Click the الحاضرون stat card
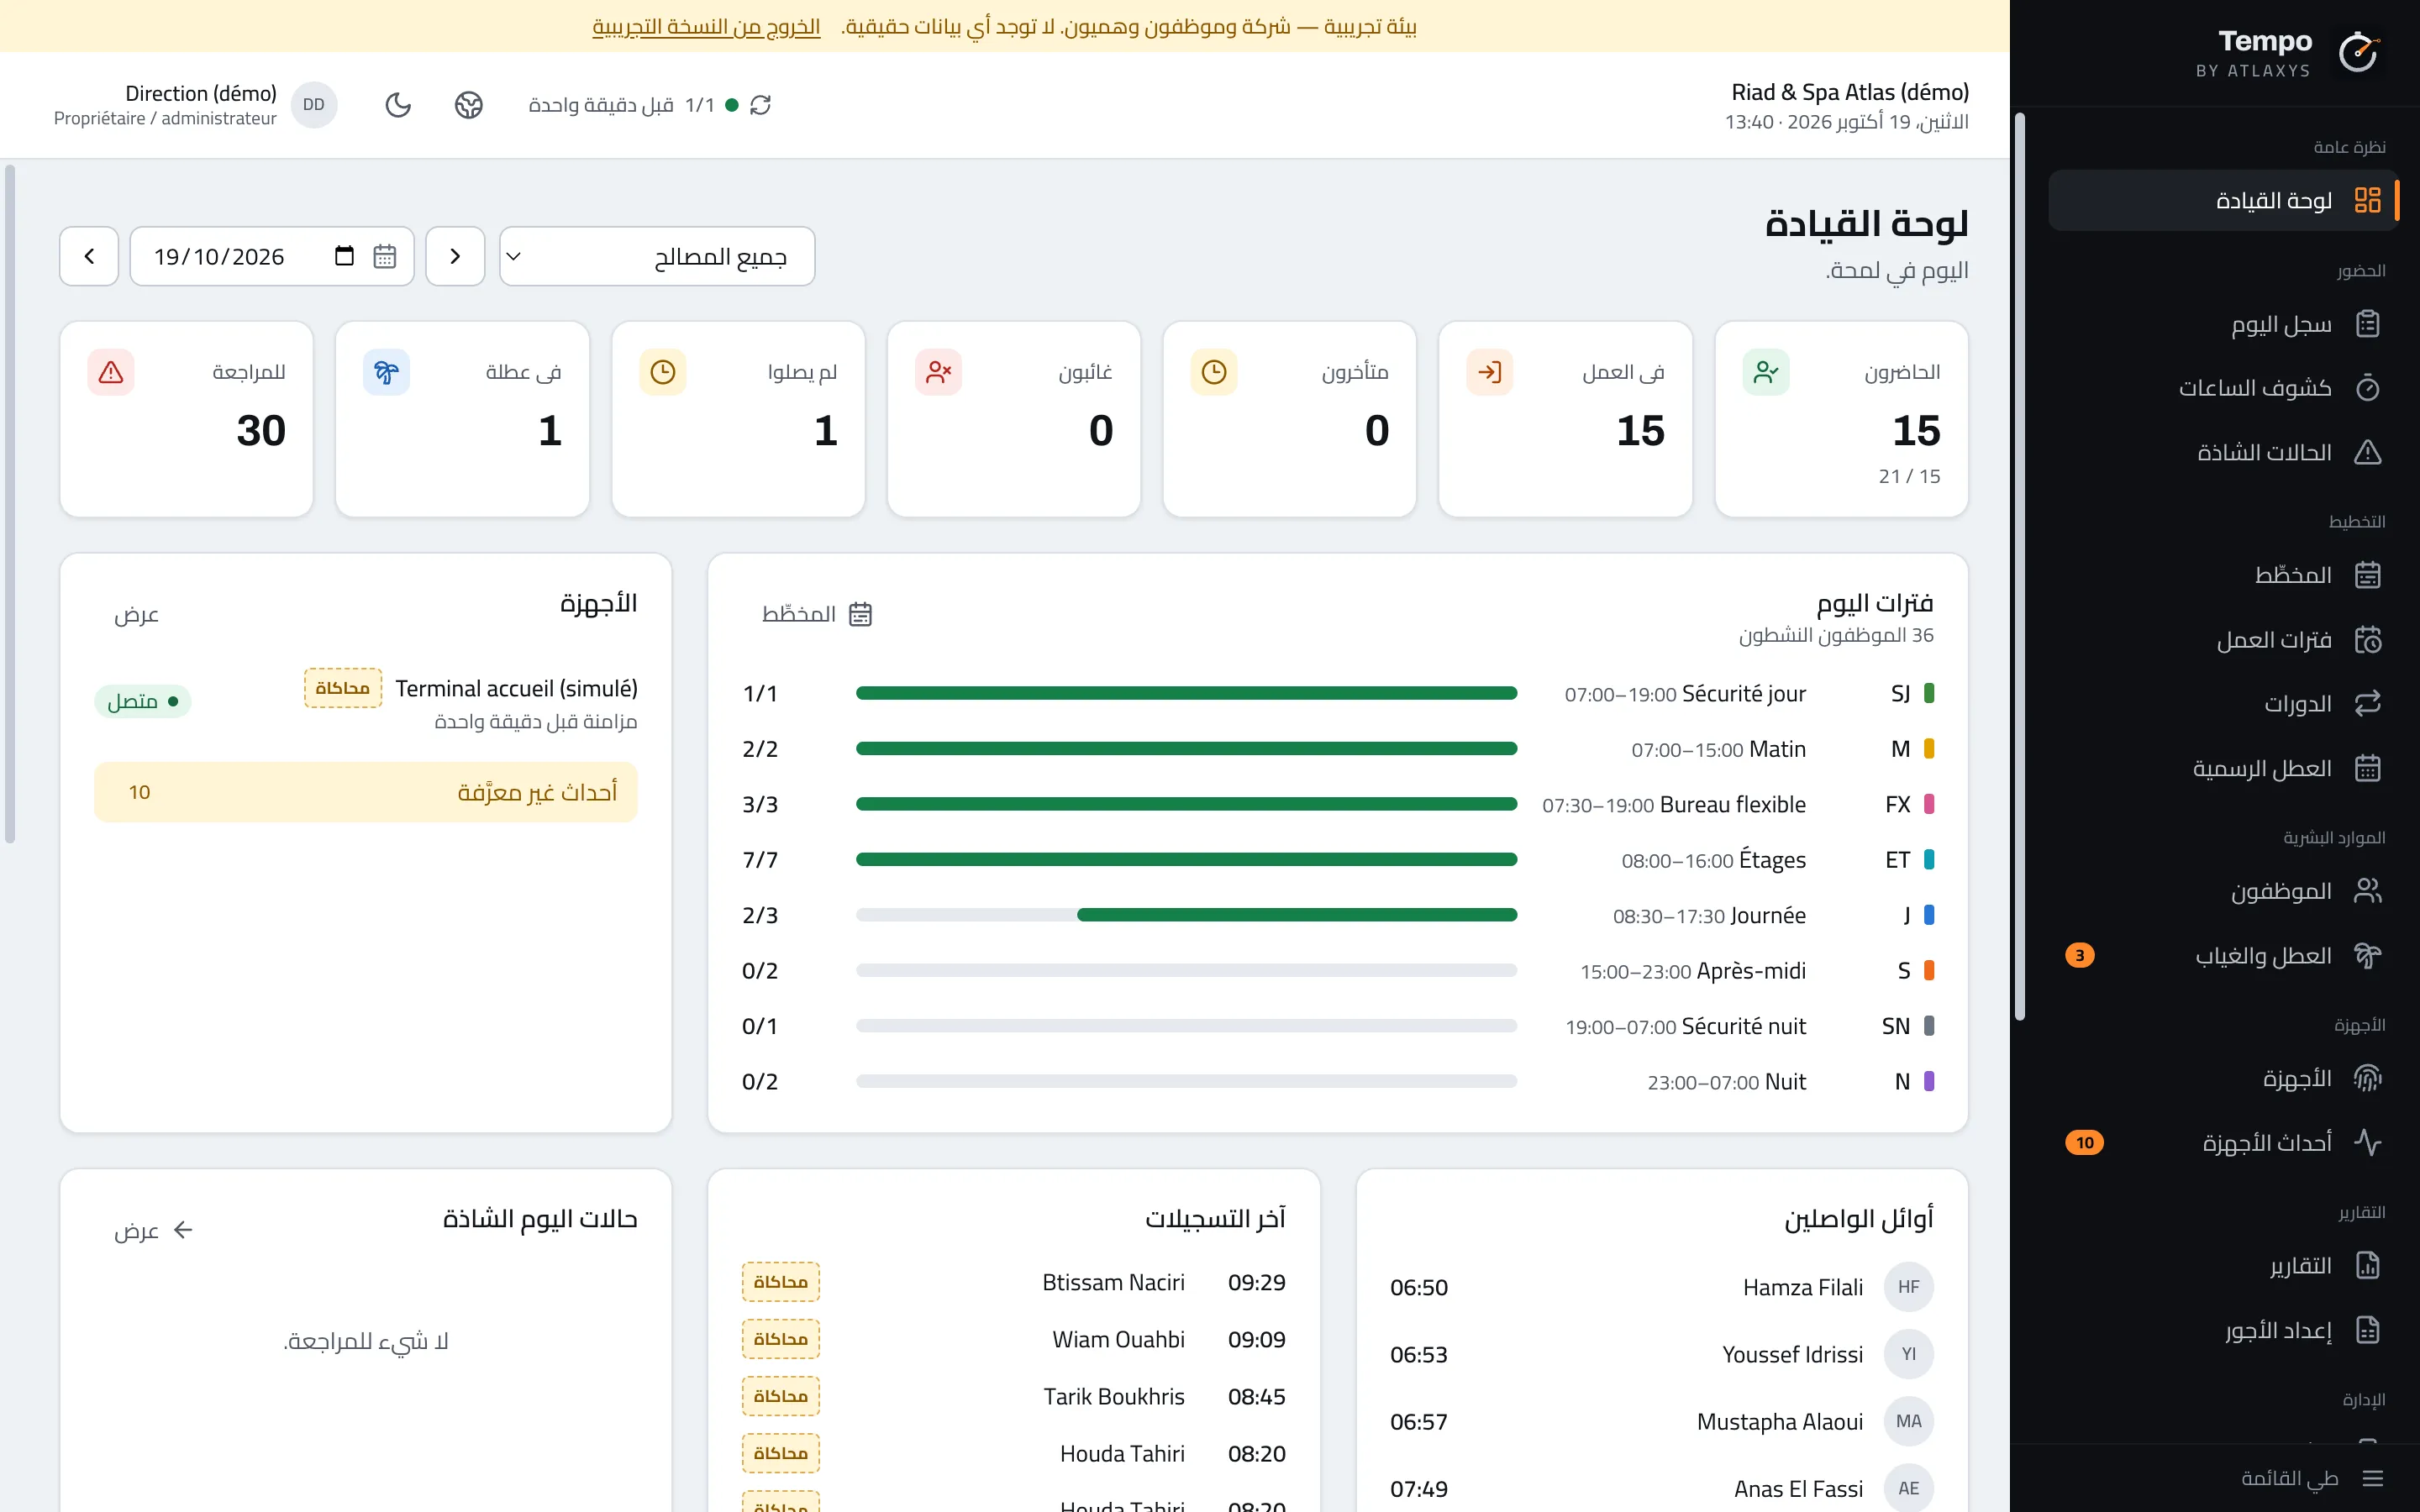 pos(1841,419)
